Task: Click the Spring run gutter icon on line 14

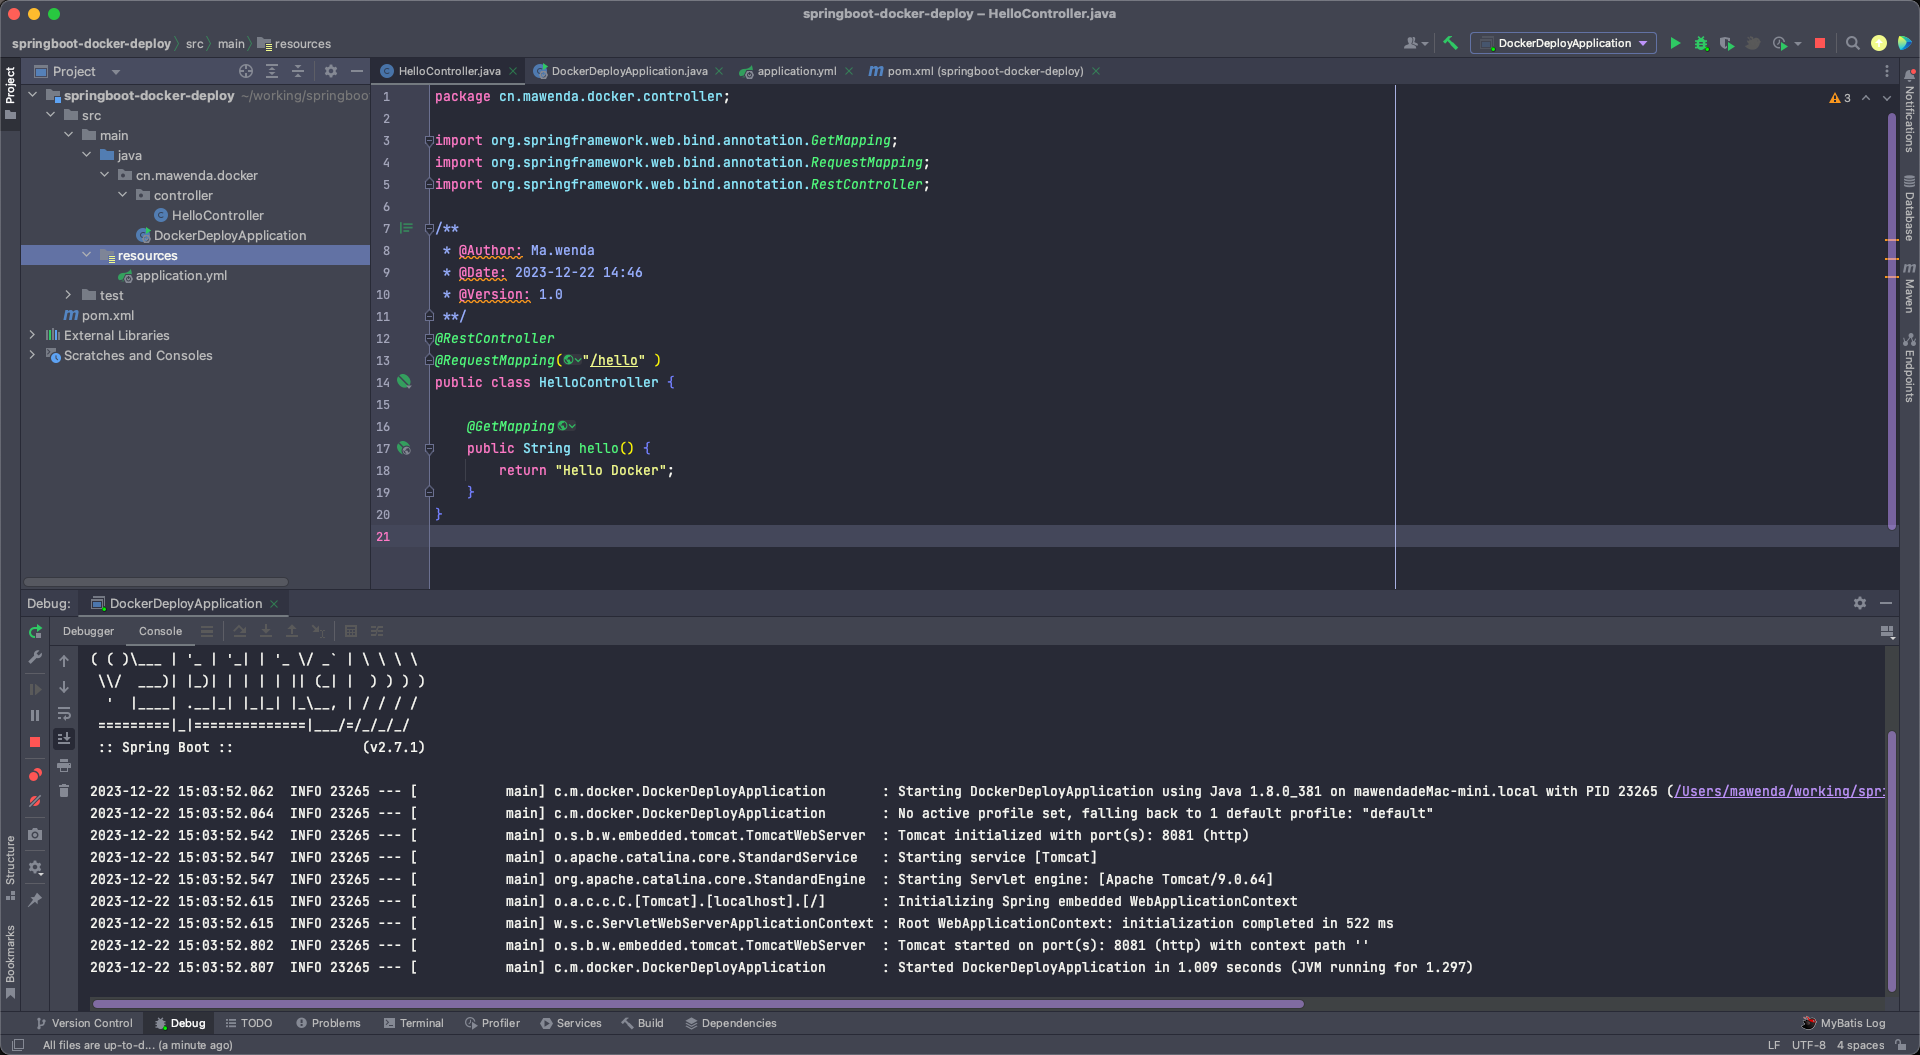Action: click(x=404, y=382)
